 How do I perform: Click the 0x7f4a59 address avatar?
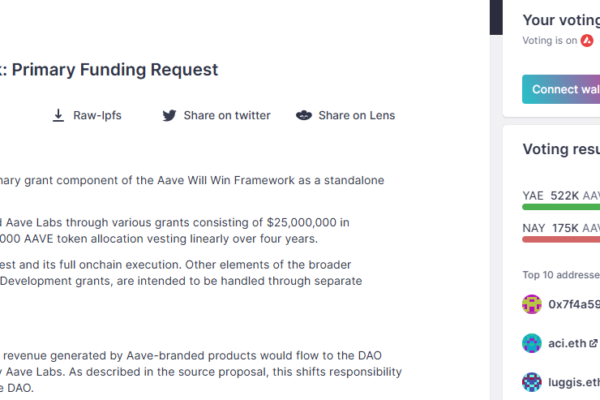click(x=532, y=304)
